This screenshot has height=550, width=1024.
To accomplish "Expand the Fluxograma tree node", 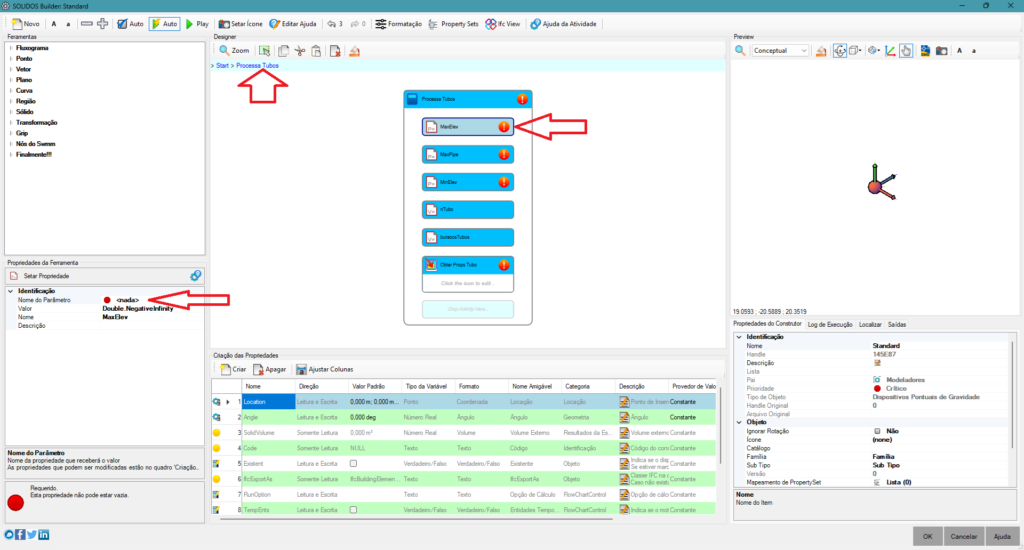I will pyautogui.click(x=11, y=47).
